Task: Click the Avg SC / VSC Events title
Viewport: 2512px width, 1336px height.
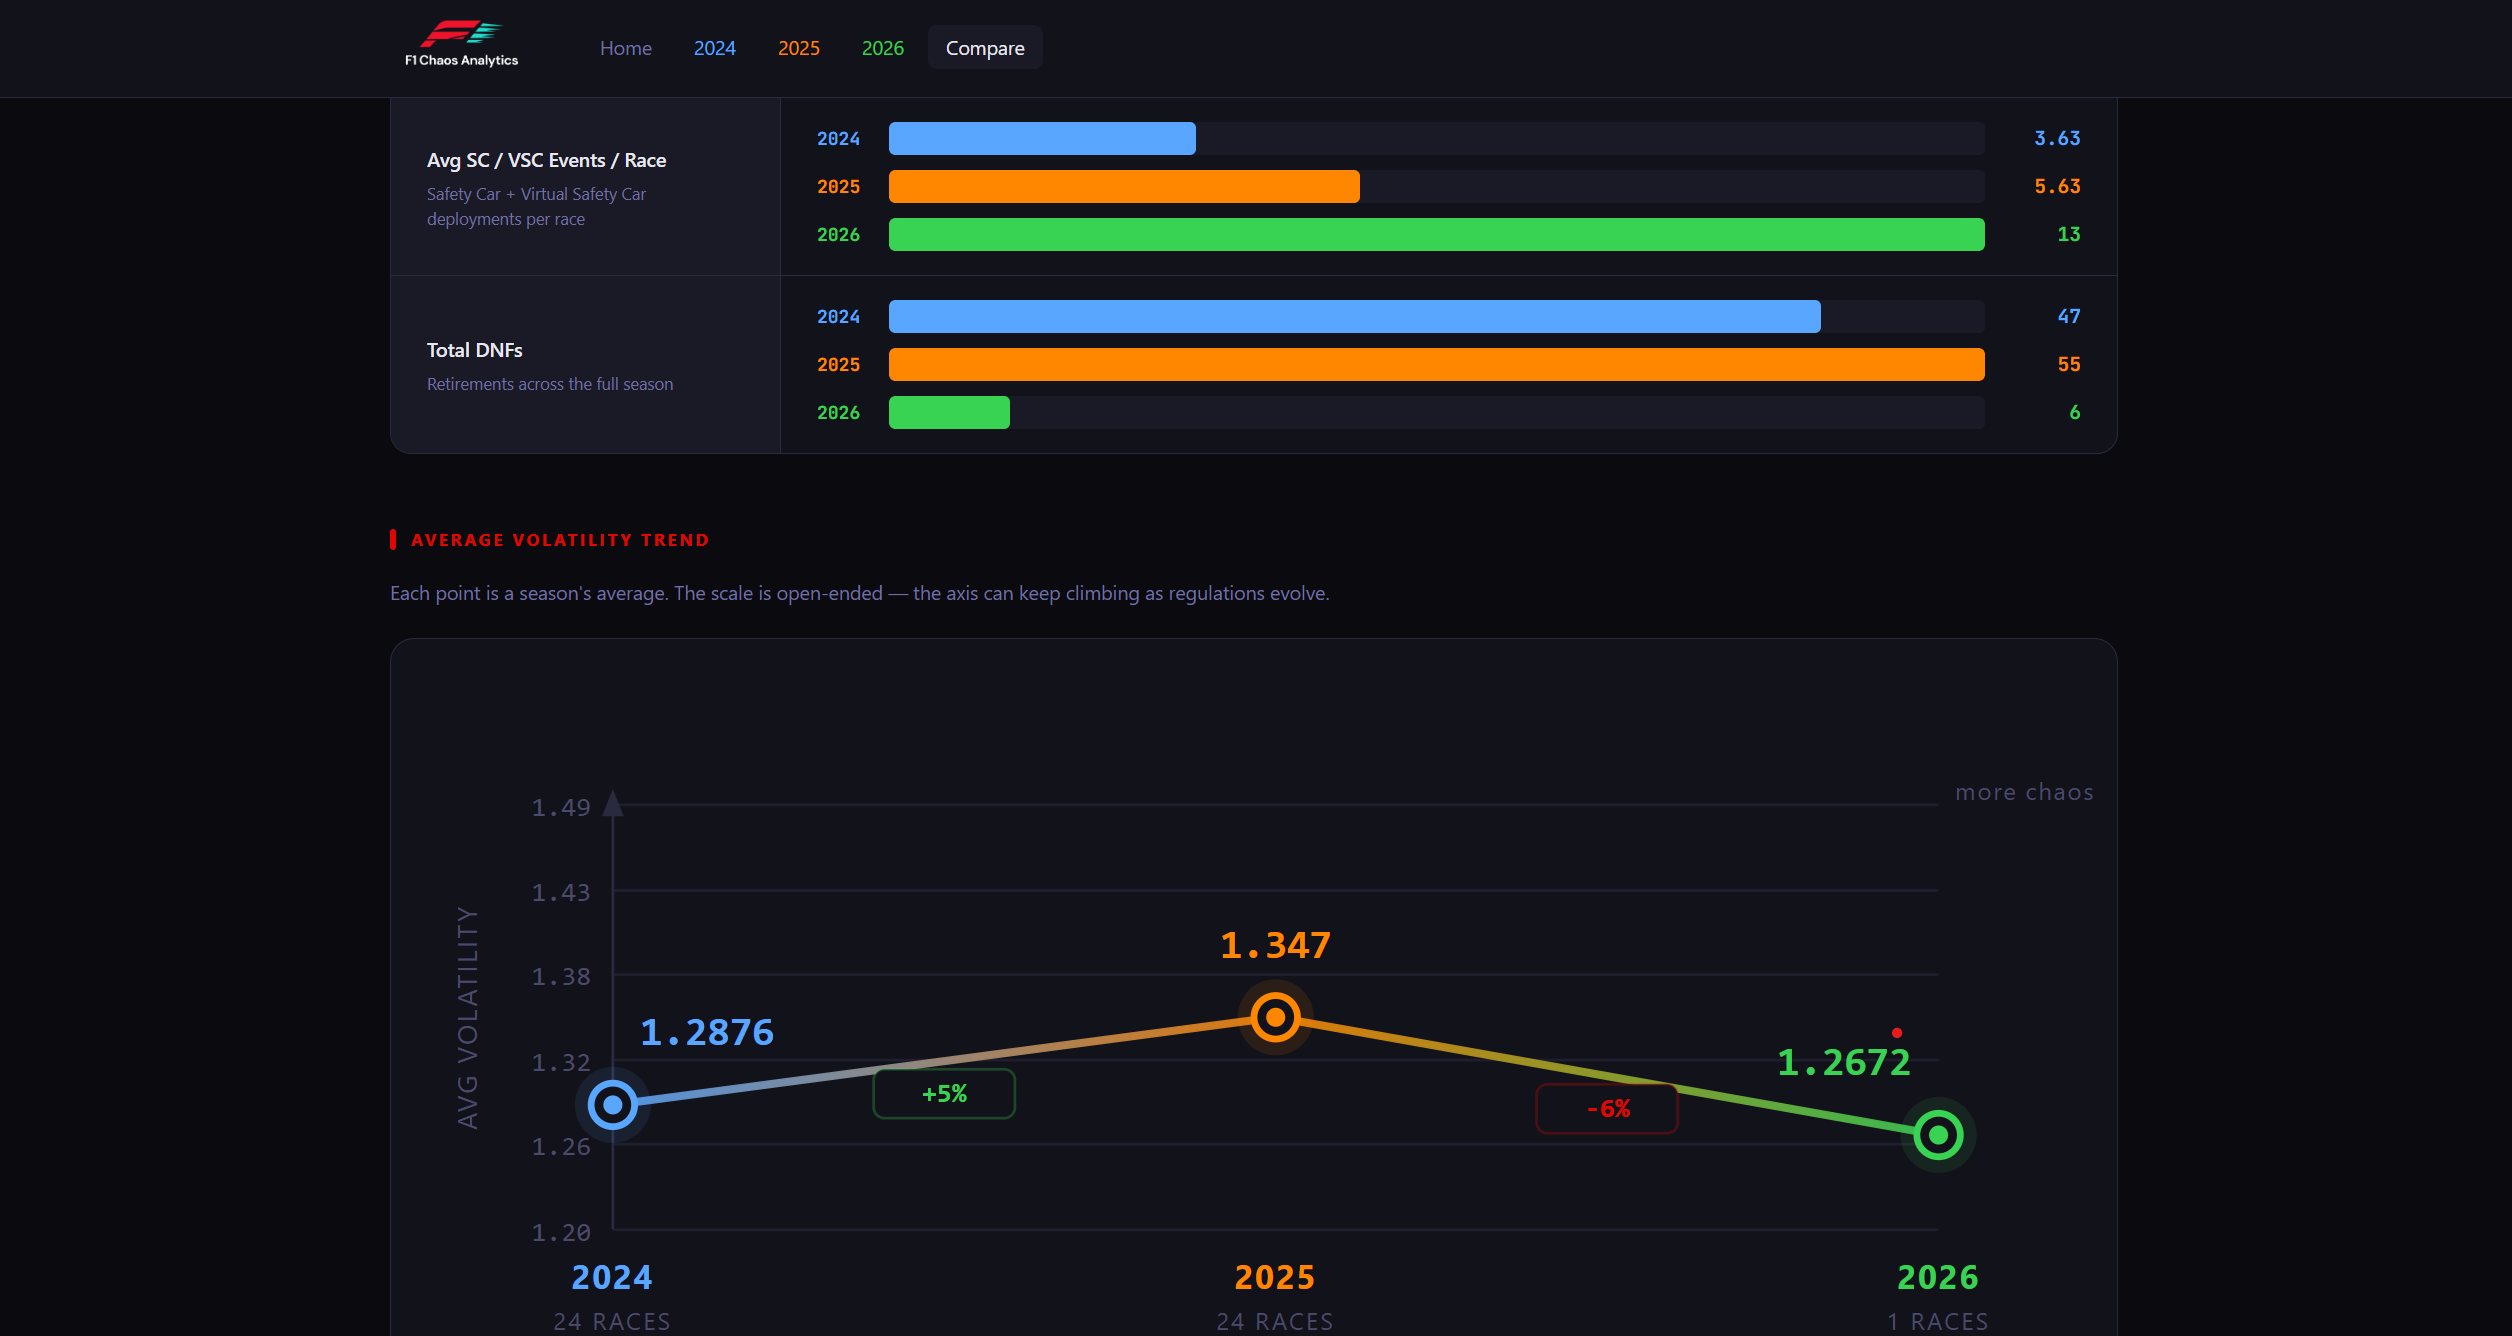Action: click(x=546, y=160)
